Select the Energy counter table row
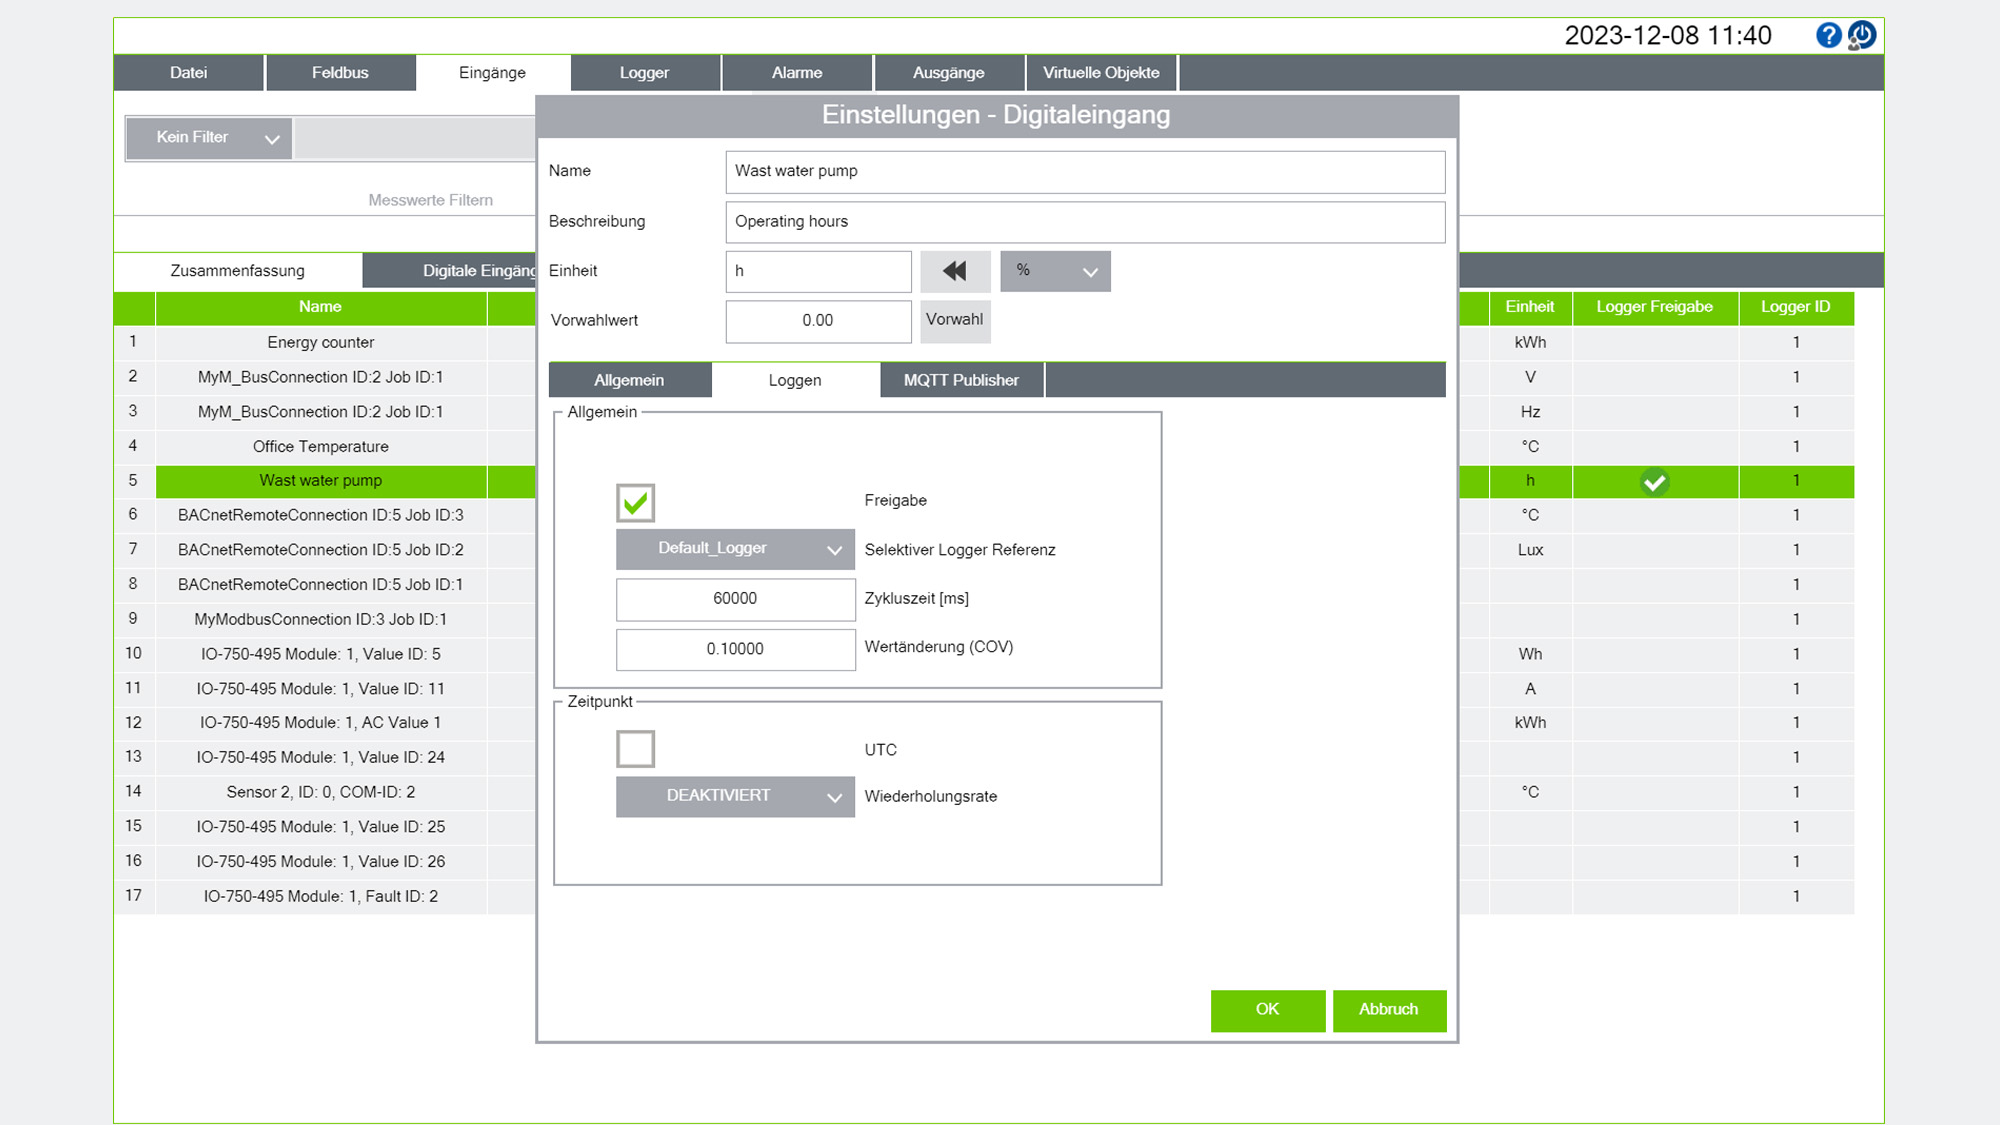The height and width of the screenshot is (1125, 2000). (x=320, y=342)
